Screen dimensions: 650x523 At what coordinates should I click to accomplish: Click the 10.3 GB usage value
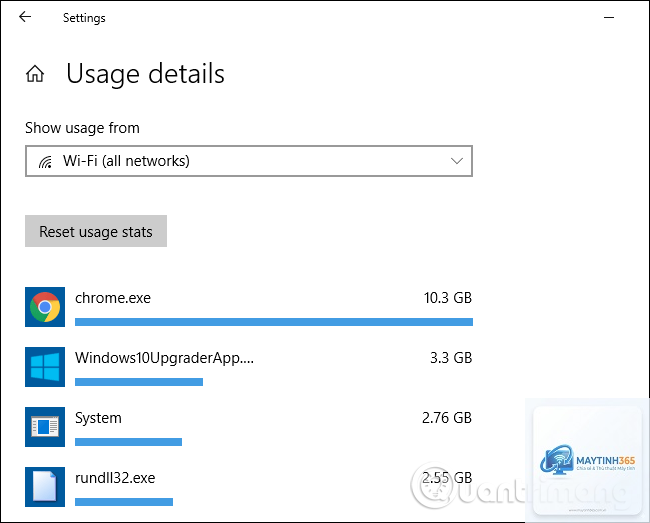tap(448, 298)
